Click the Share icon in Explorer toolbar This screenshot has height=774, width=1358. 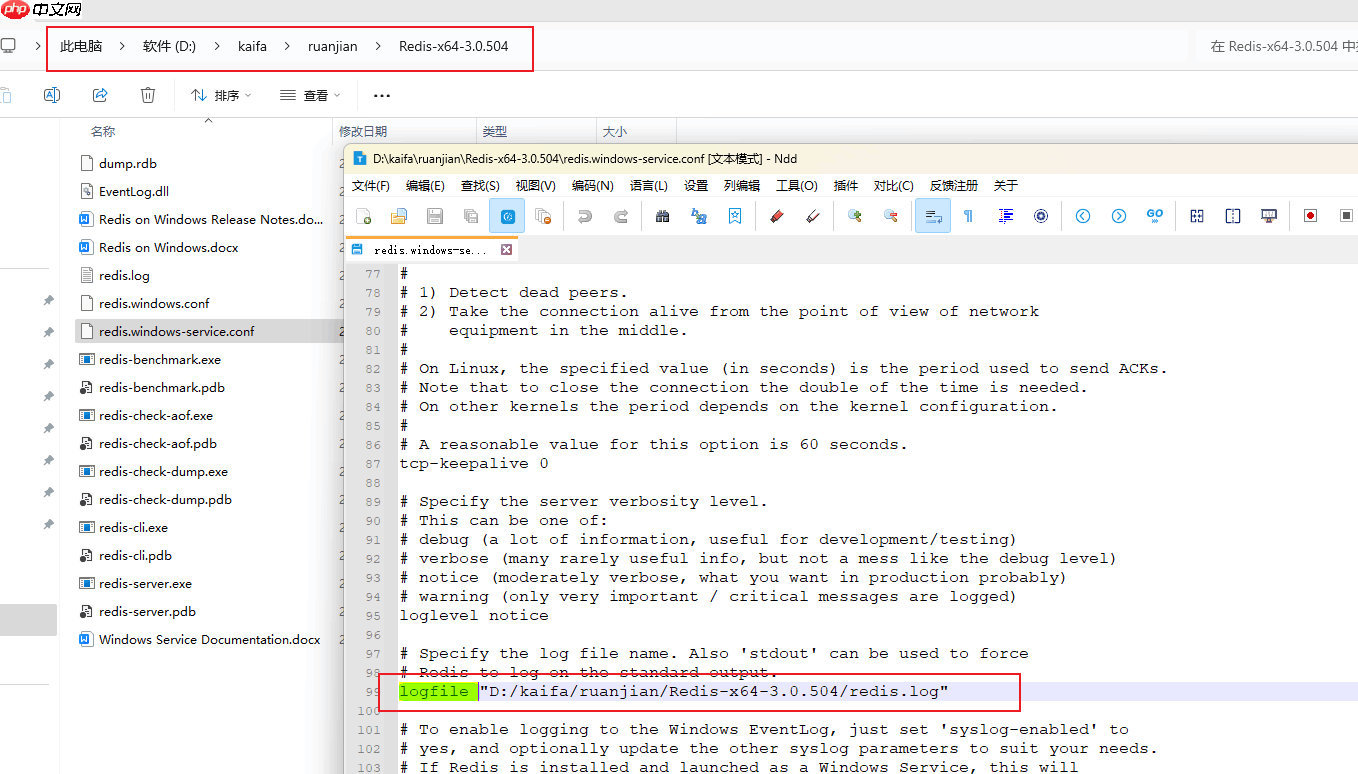coord(100,95)
